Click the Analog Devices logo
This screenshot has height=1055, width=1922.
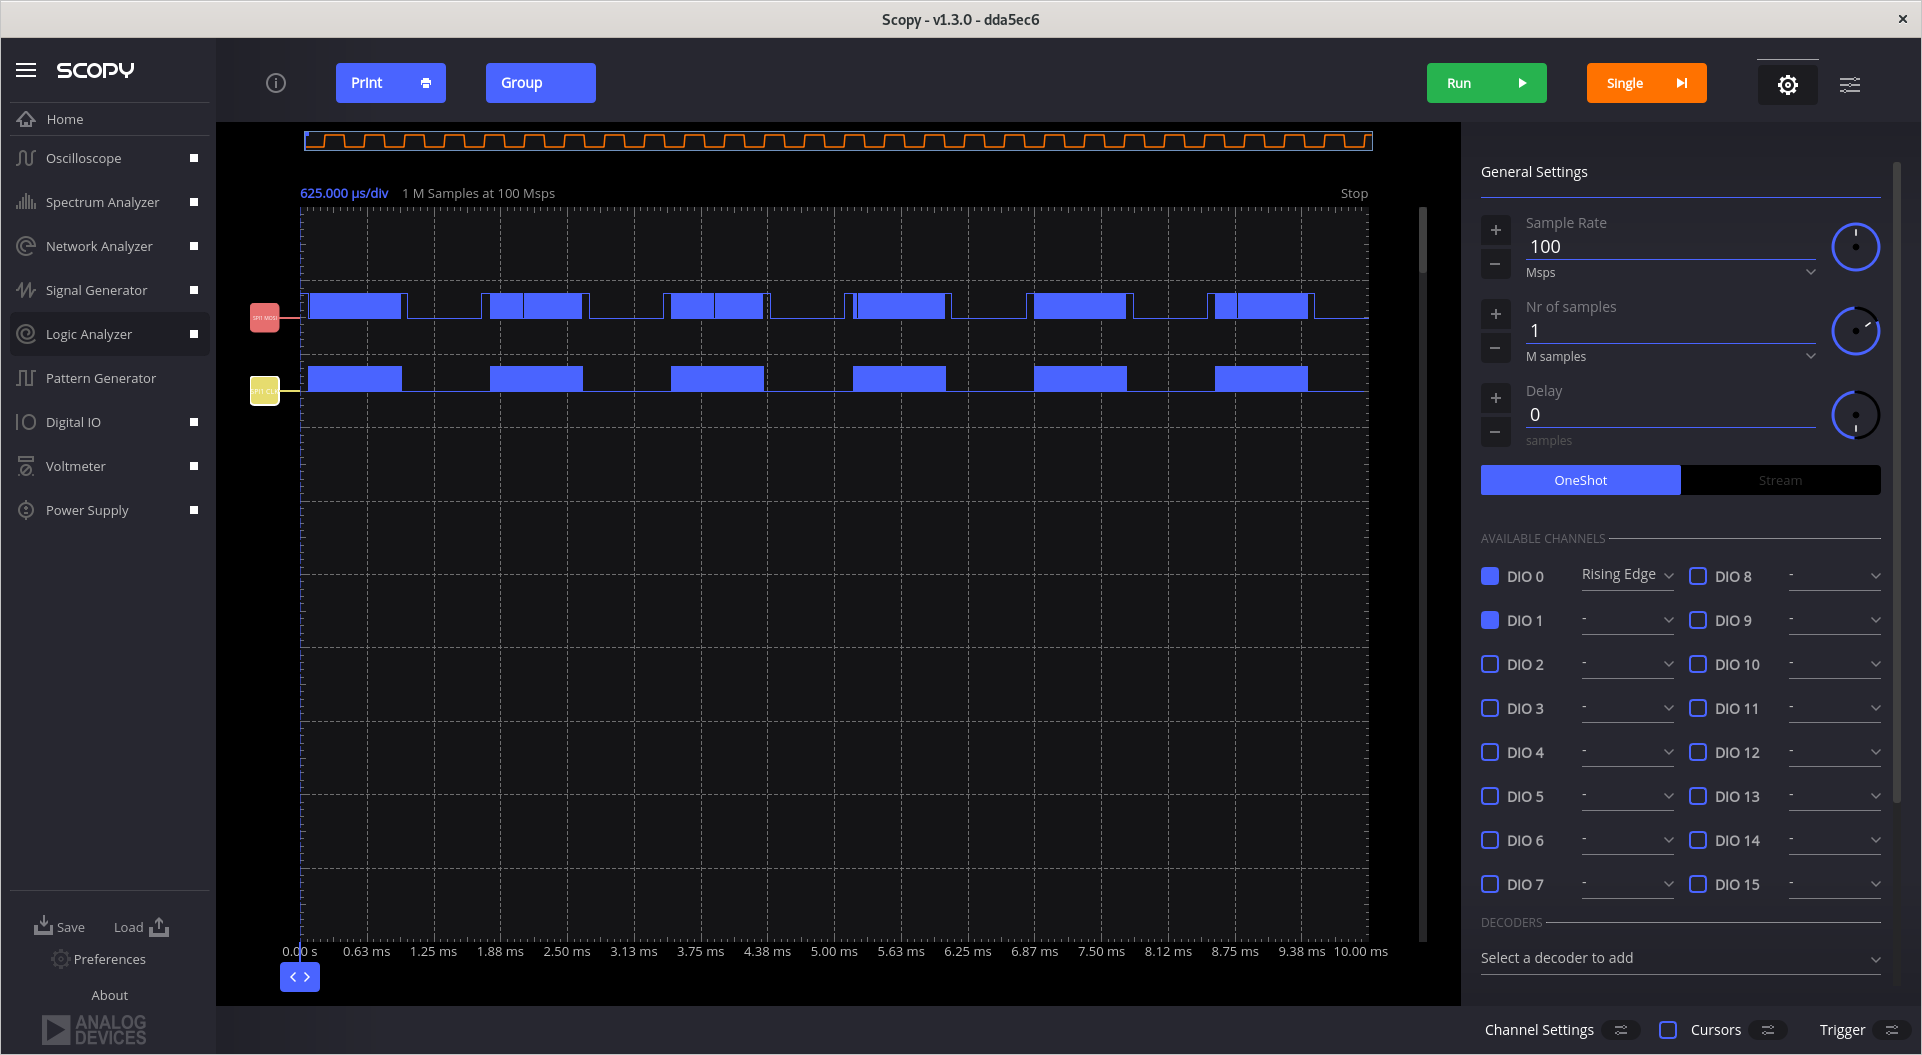click(x=94, y=1030)
